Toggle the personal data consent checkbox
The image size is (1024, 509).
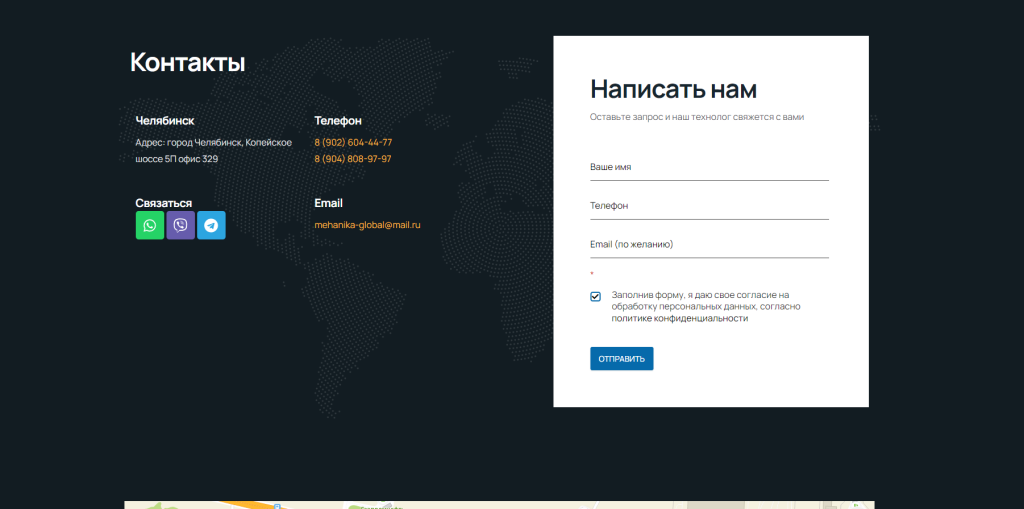point(596,297)
